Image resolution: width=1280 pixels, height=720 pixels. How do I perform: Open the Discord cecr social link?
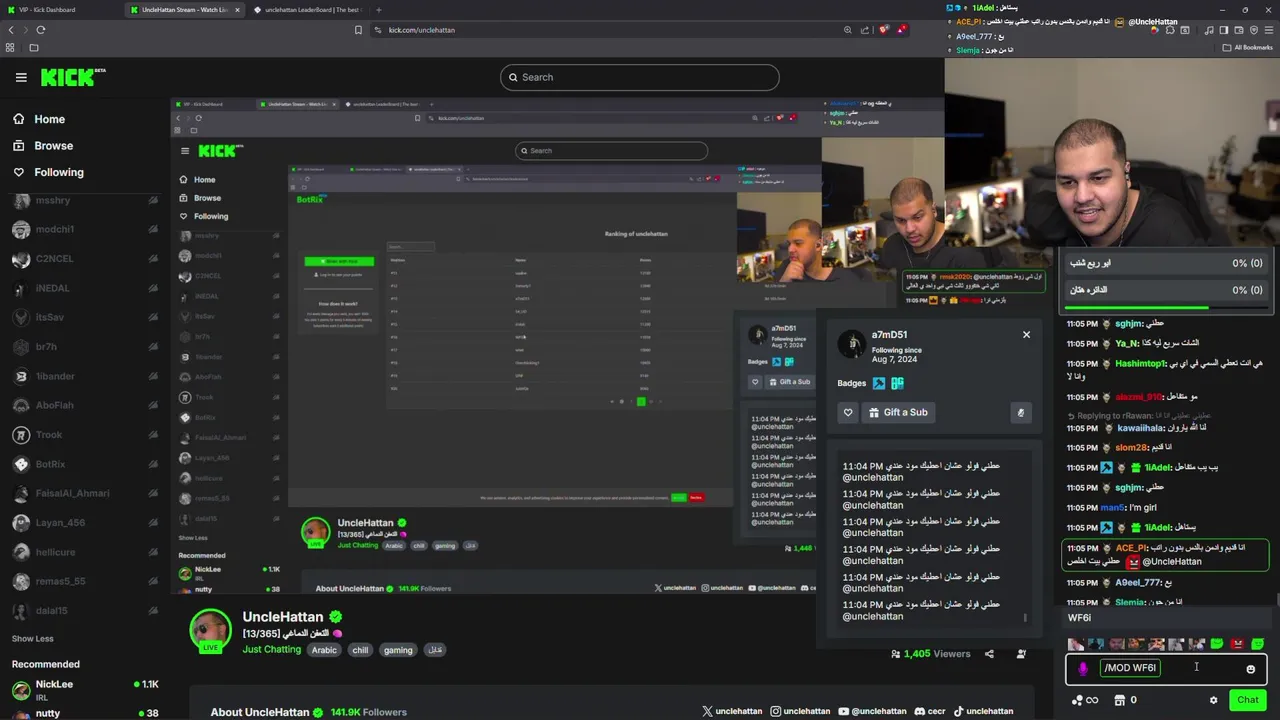tap(929, 711)
